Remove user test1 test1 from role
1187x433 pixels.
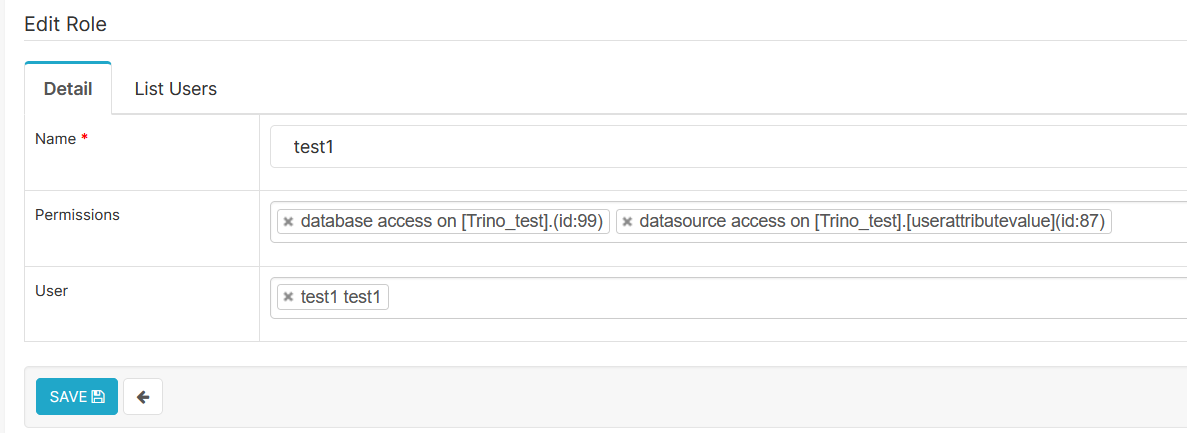coord(288,297)
